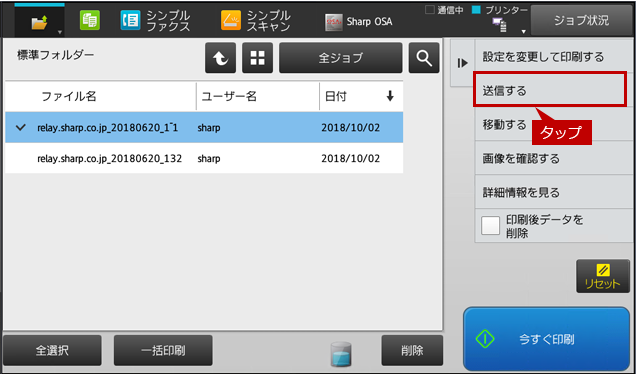Expand the printer status dropdown arrow
636x374 pixels.
(523, 32)
